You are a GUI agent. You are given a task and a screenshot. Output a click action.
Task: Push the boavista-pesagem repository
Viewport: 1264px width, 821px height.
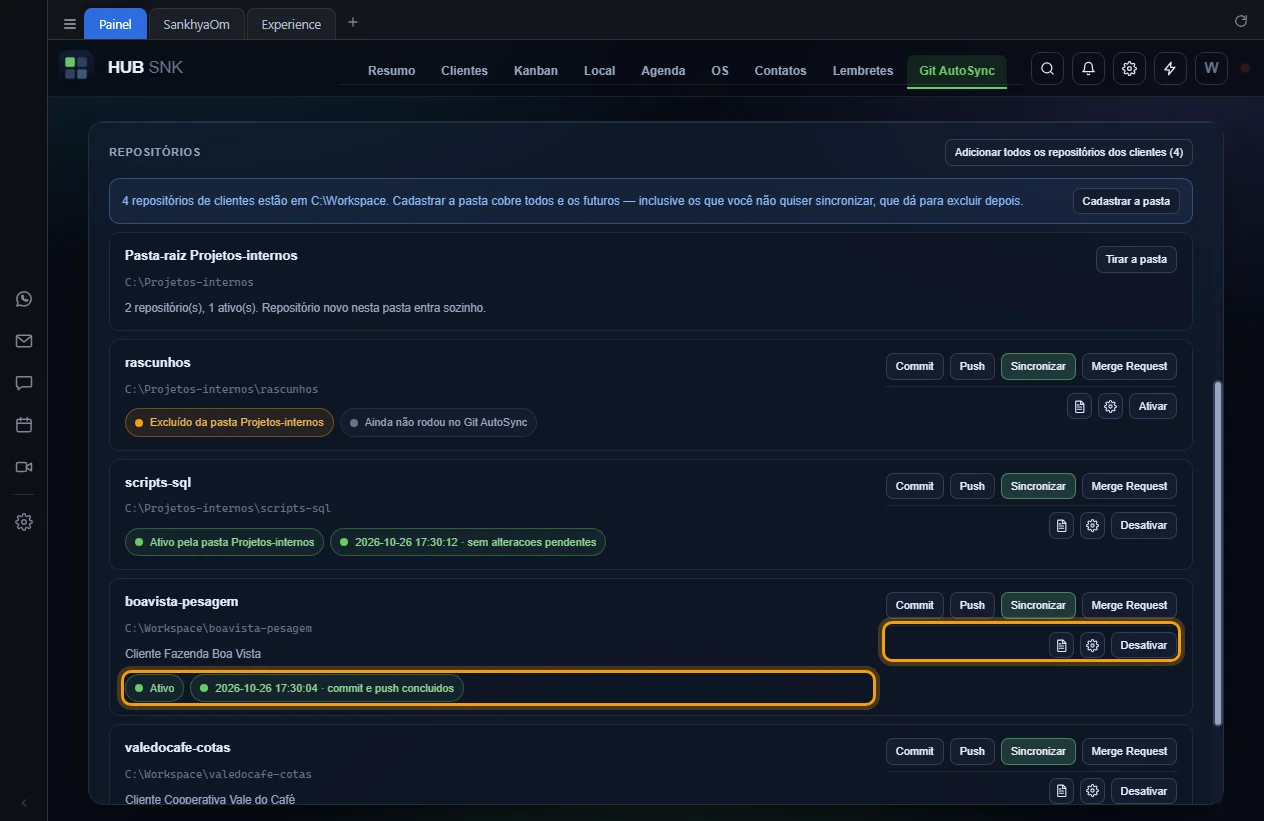972,605
